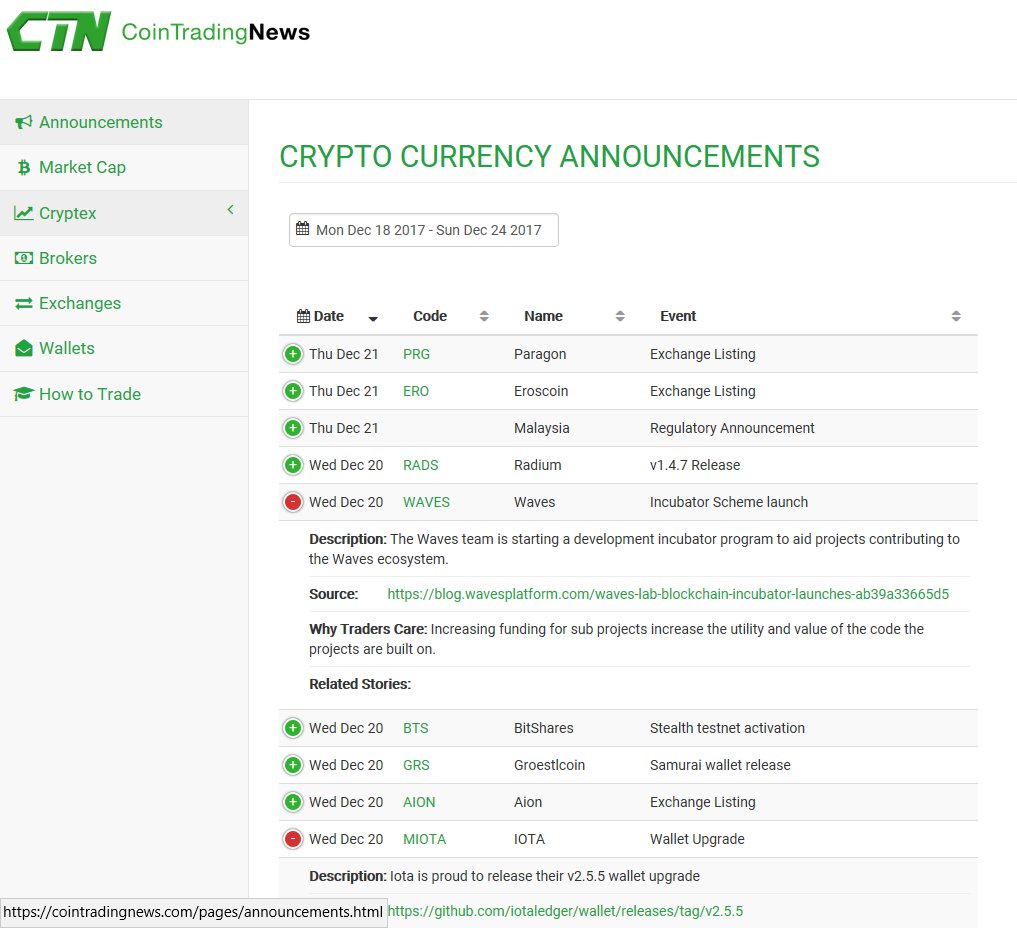Sort table by Name column arrows
This screenshot has width=1017, height=928.
620,316
